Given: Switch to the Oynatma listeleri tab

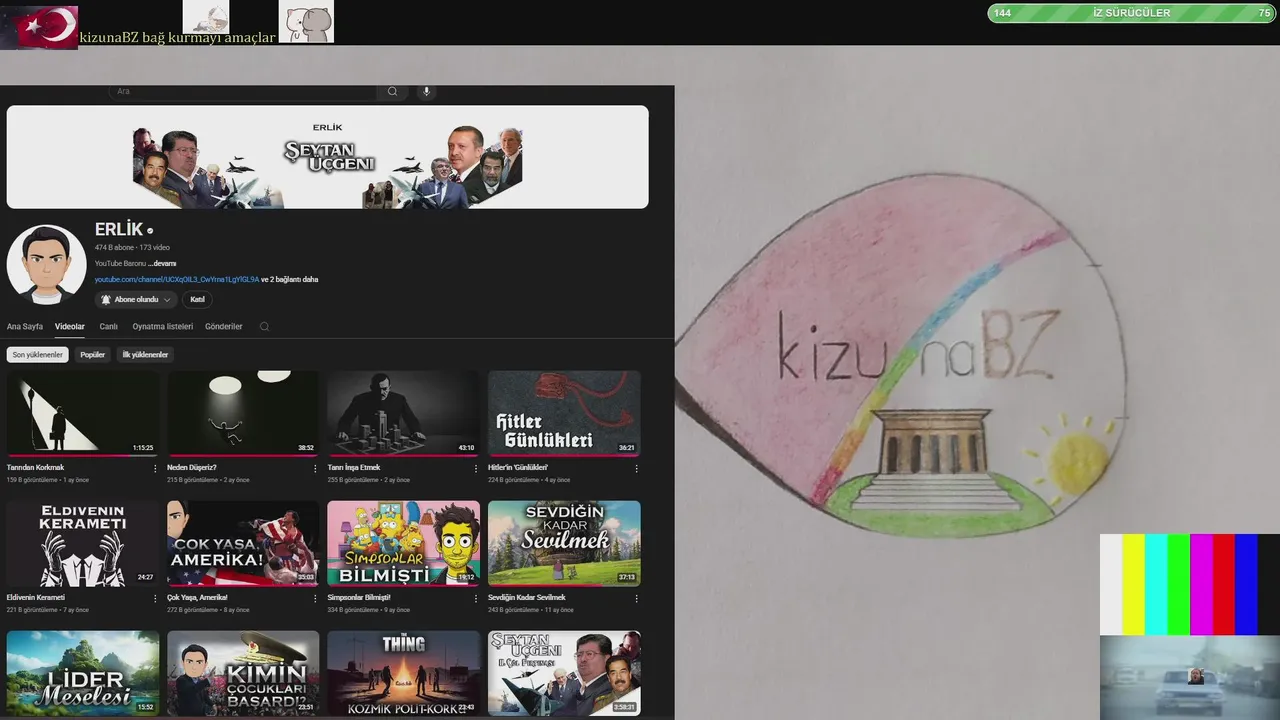Looking at the screenshot, I should 163,327.
